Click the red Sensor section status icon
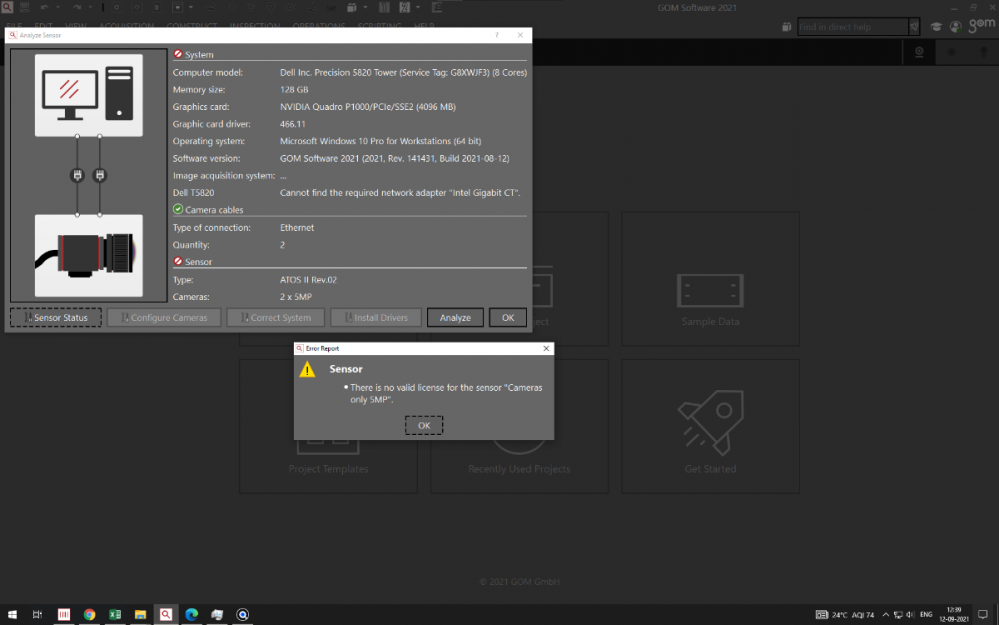The height and width of the screenshot is (625, 999). click(x=178, y=262)
